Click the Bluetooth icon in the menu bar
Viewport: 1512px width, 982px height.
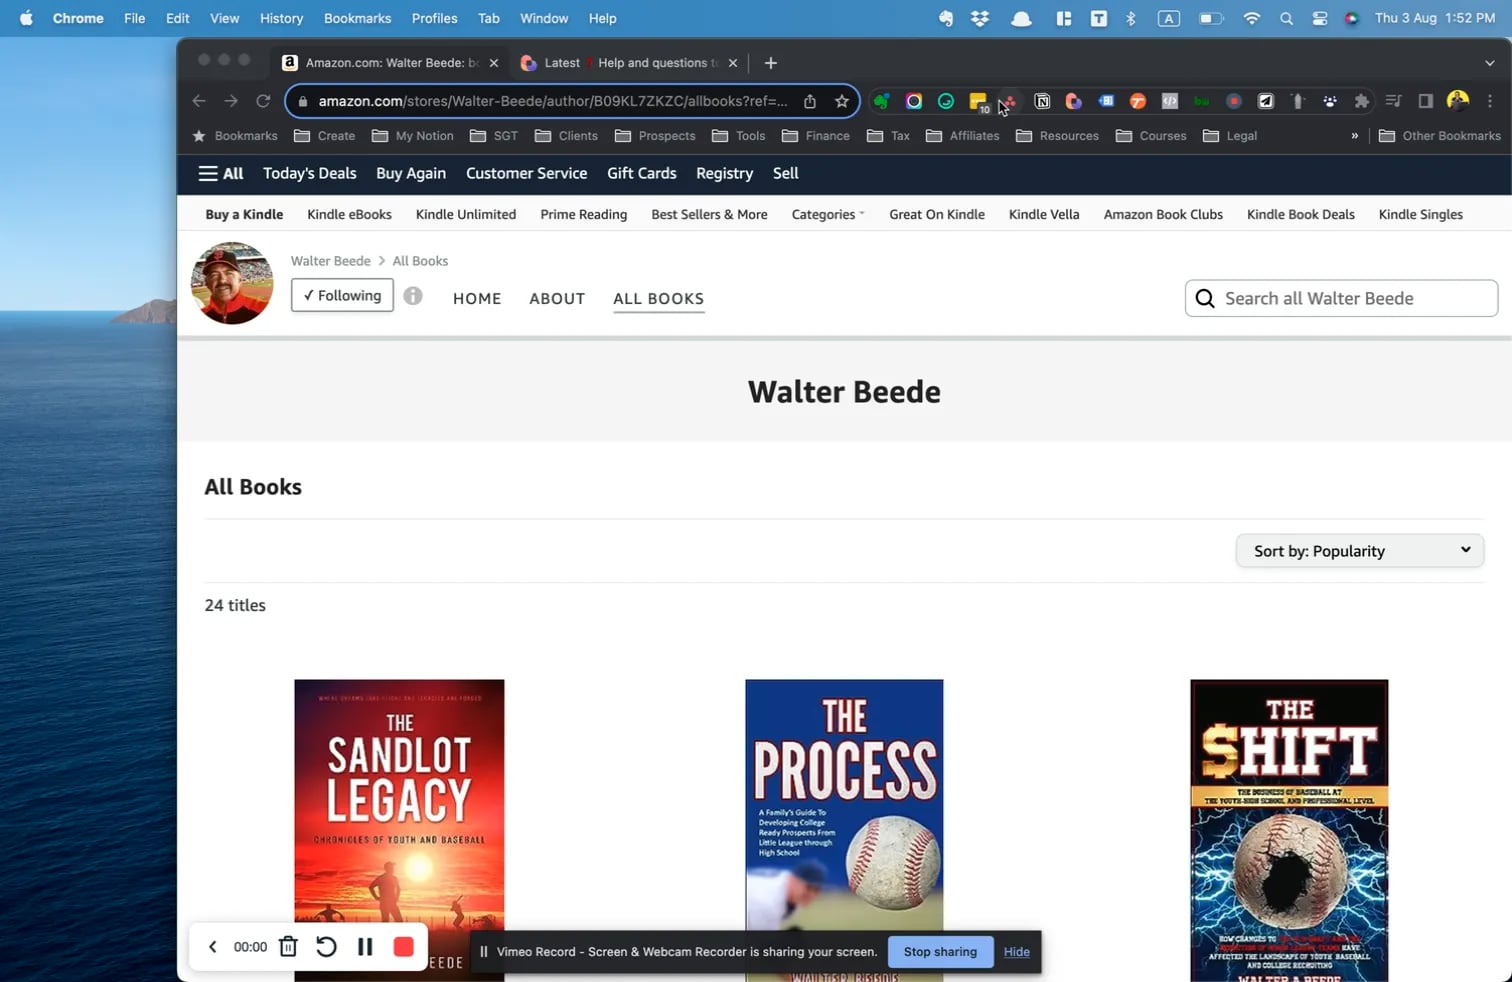pyautogui.click(x=1131, y=18)
